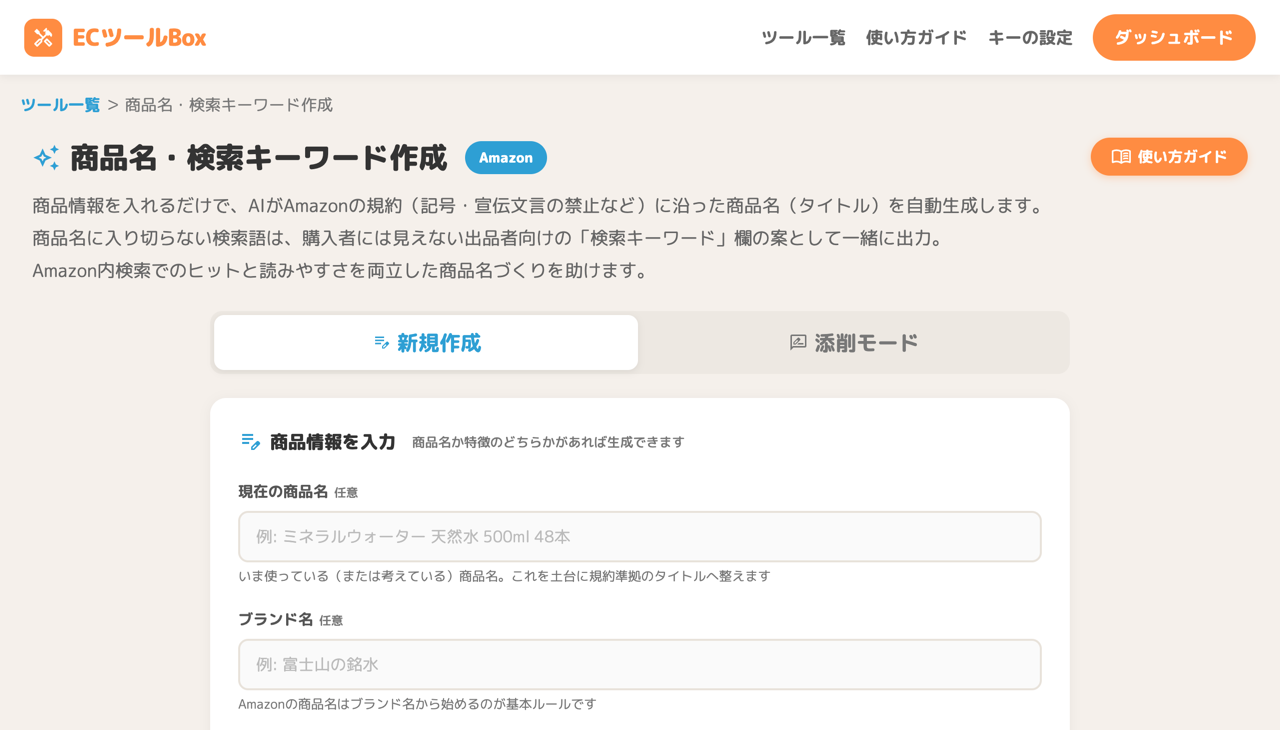Image resolution: width=1280 pixels, height=730 pixels.
Task: Click the description line Amazon内検索でのヒット
Action: coord(341,271)
